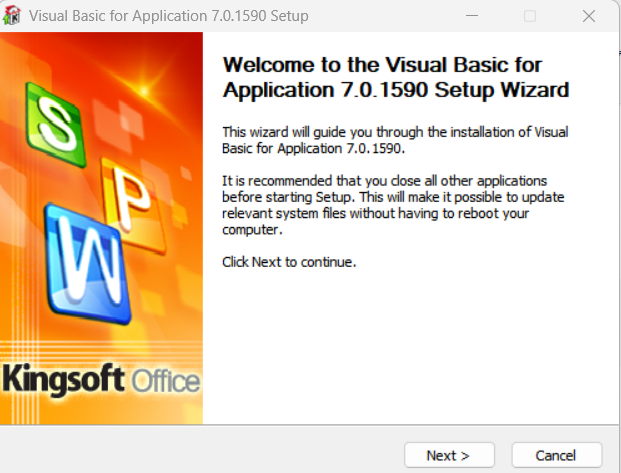
Task: Click the 'Click Next to continue.' text
Action: (x=289, y=262)
